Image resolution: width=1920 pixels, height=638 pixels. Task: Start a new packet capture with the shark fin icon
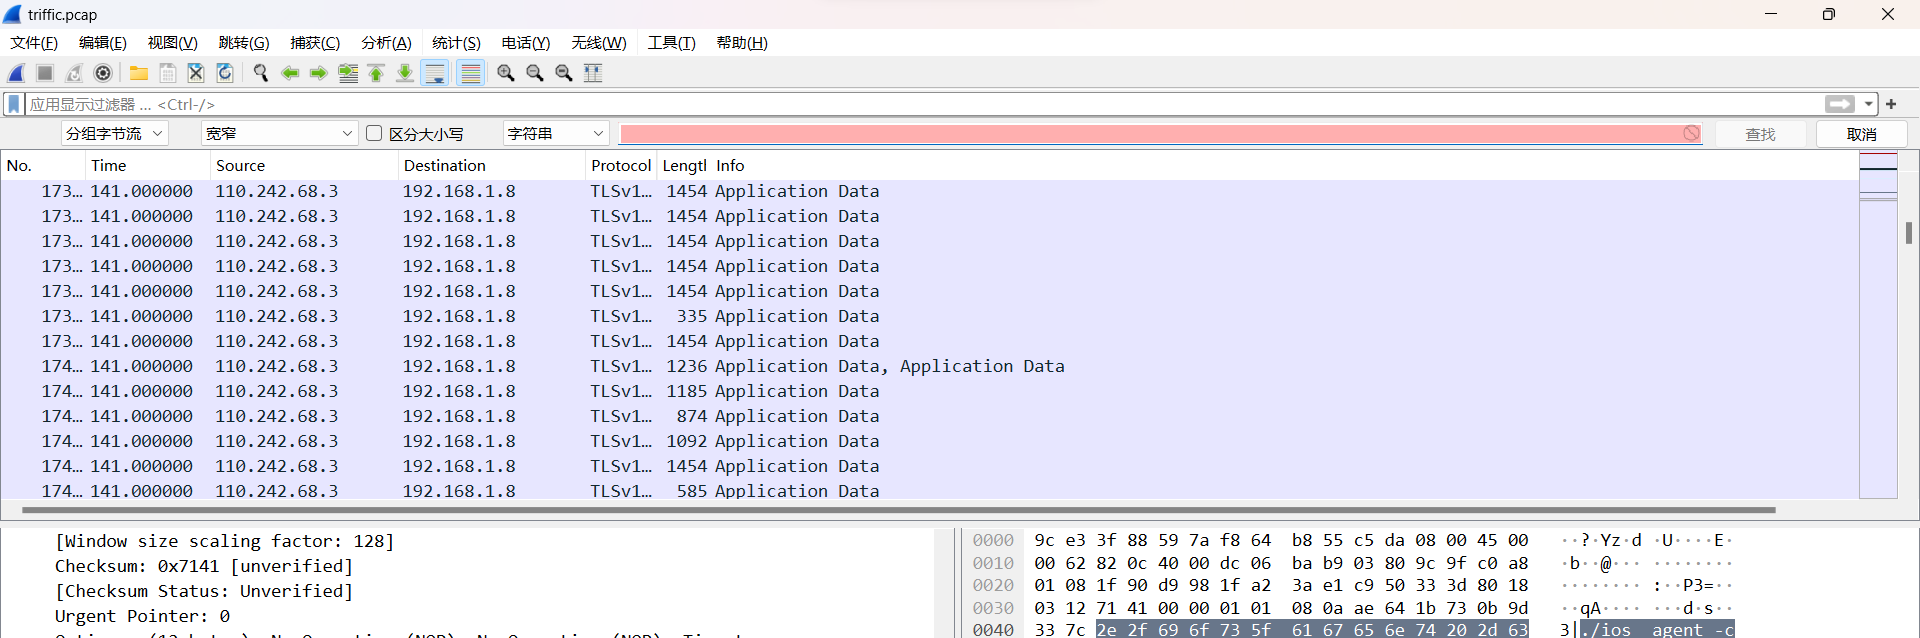click(x=16, y=73)
